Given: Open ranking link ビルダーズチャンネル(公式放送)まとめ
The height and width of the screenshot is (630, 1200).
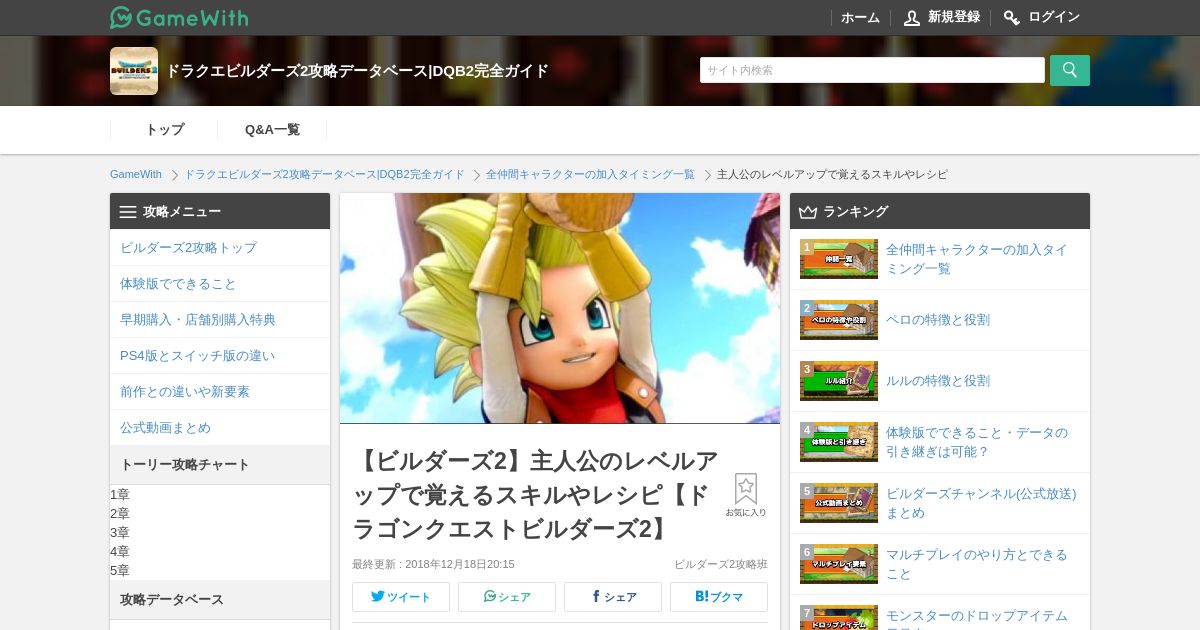Looking at the screenshot, I should tap(981, 503).
